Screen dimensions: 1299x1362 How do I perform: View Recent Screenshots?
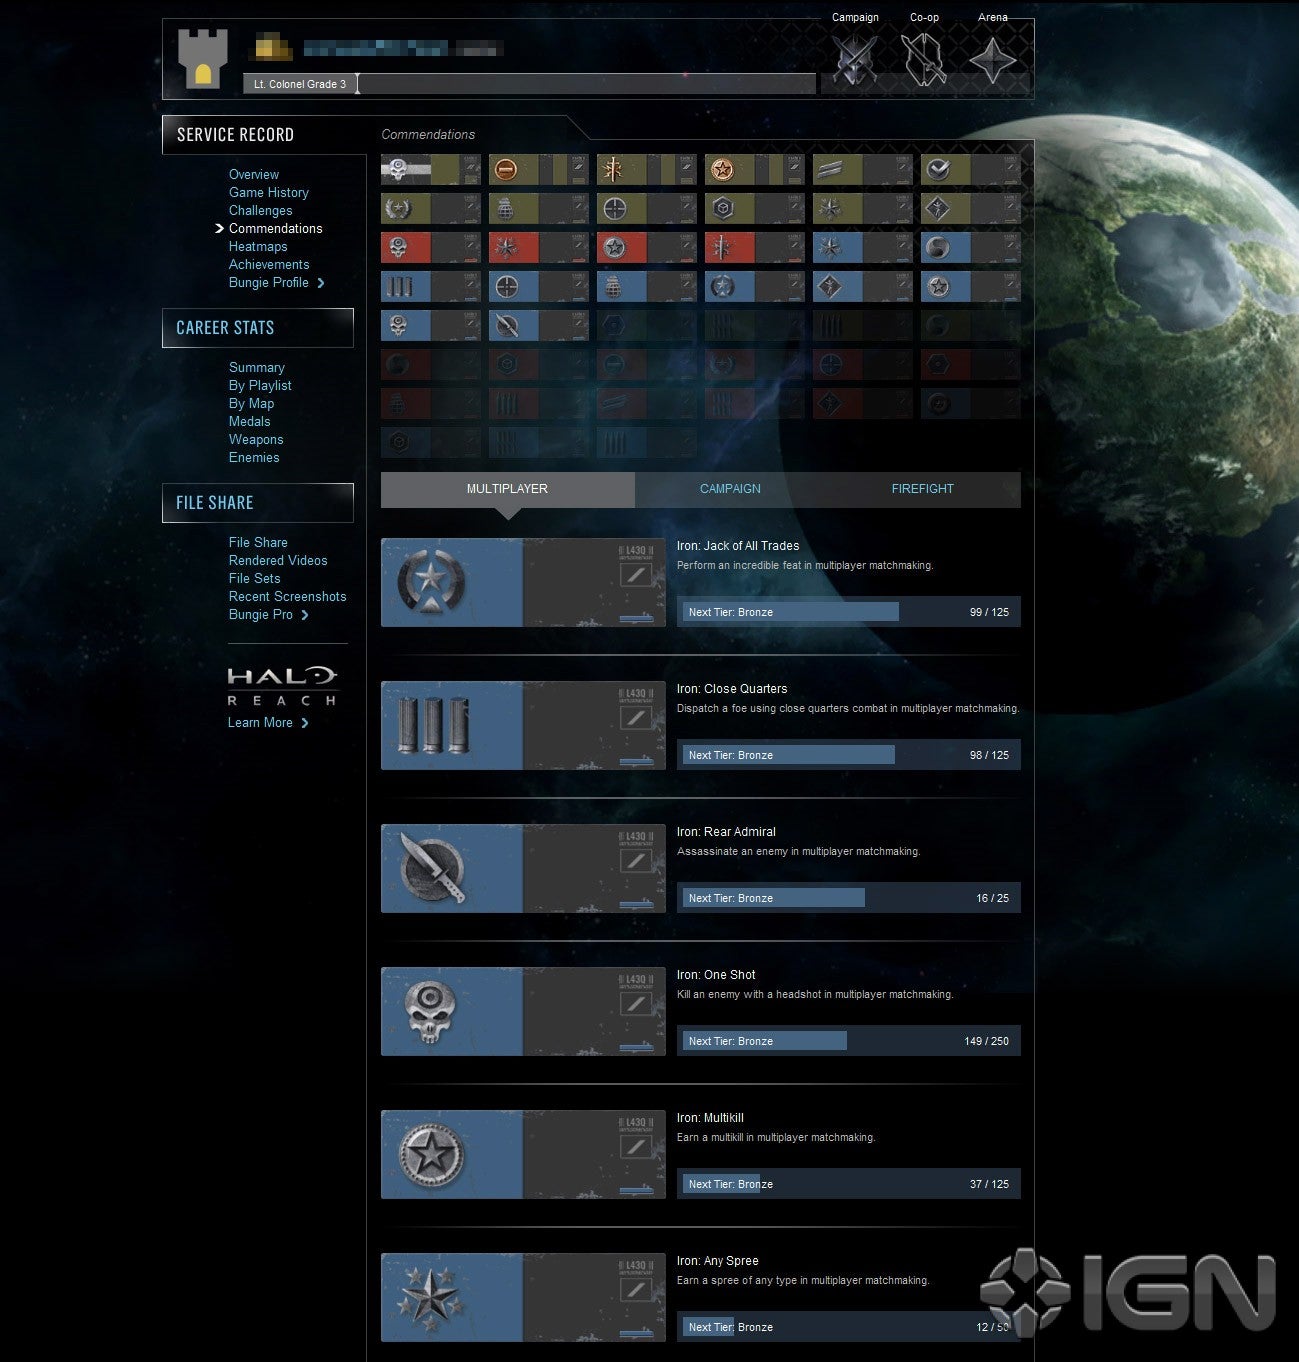coord(288,597)
